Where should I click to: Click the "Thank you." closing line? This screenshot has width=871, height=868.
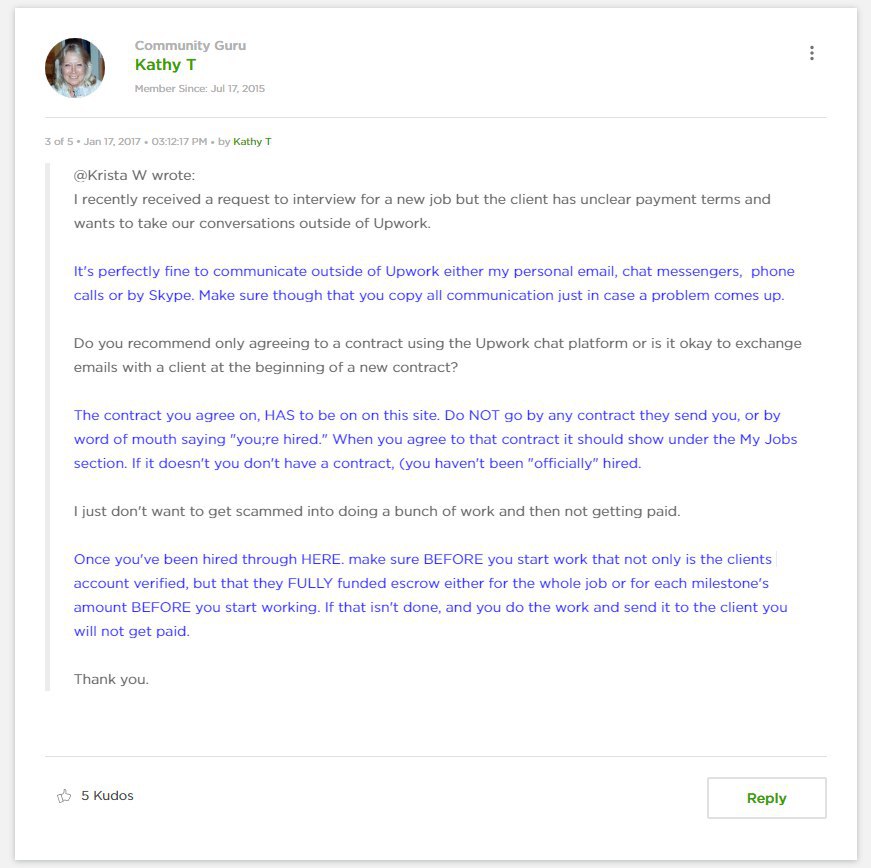pyautogui.click(x=111, y=679)
